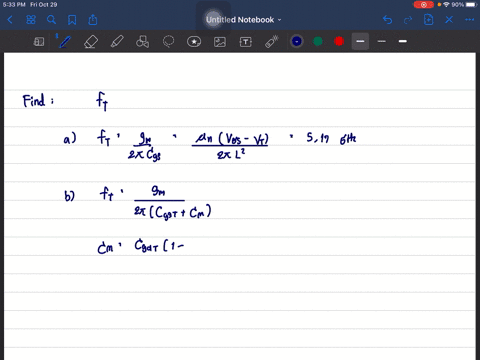Tap the screen recording indicator
Image resolution: width=480 pixels, height=360 pixels.
coord(424,5)
